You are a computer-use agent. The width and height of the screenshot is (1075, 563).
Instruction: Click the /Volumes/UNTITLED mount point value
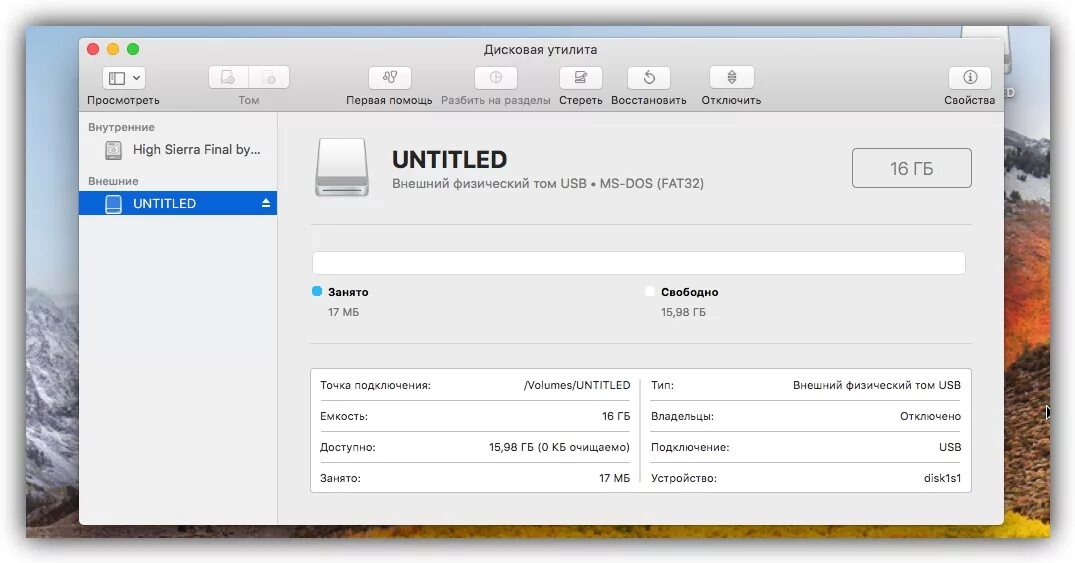[577, 385]
